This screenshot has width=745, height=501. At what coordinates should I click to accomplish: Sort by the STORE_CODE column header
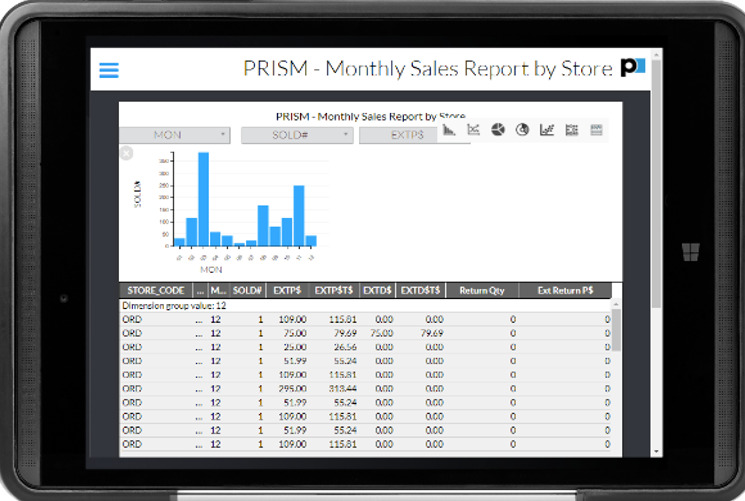(x=155, y=290)
